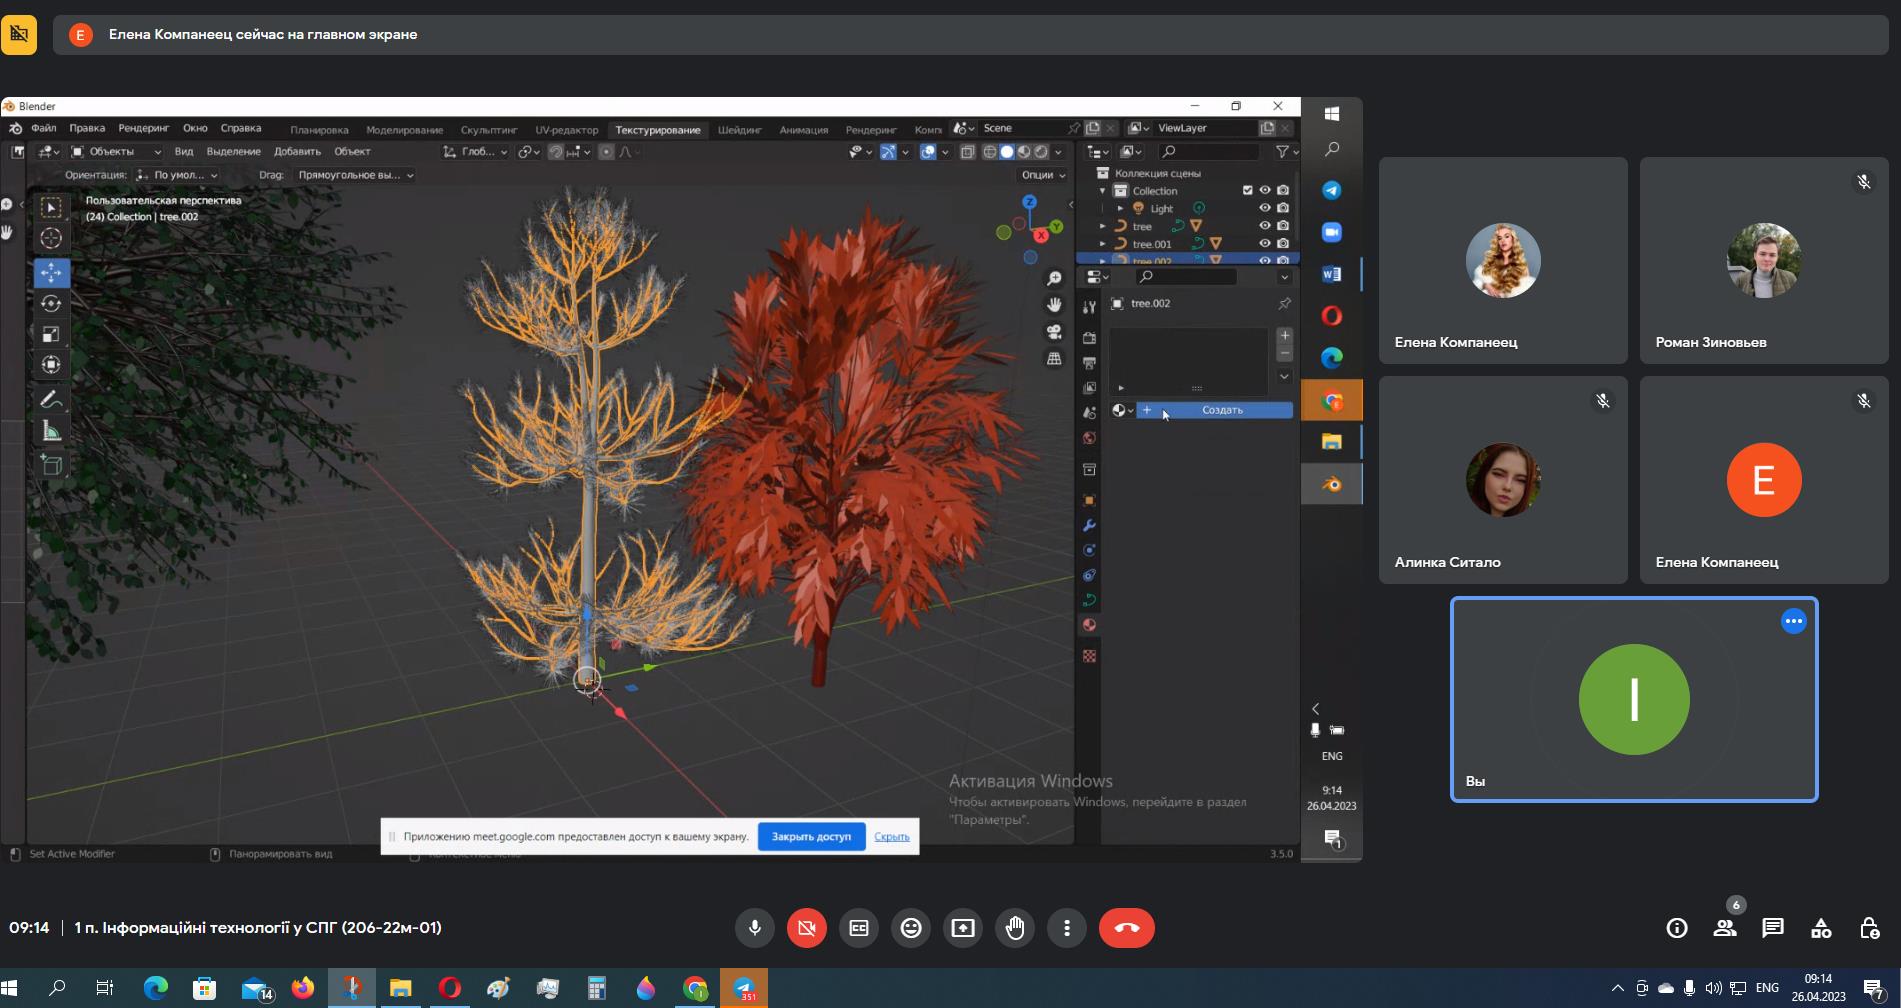
Task: Select the Measure ruler tool
Action: coord(51,431)
